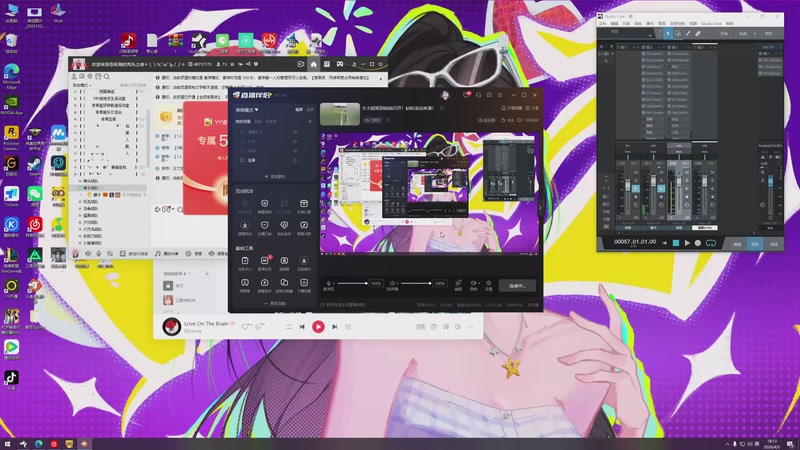Open song title Love On The Brain
This screenshot has width=800, height=450.
[x=206, y=323]
